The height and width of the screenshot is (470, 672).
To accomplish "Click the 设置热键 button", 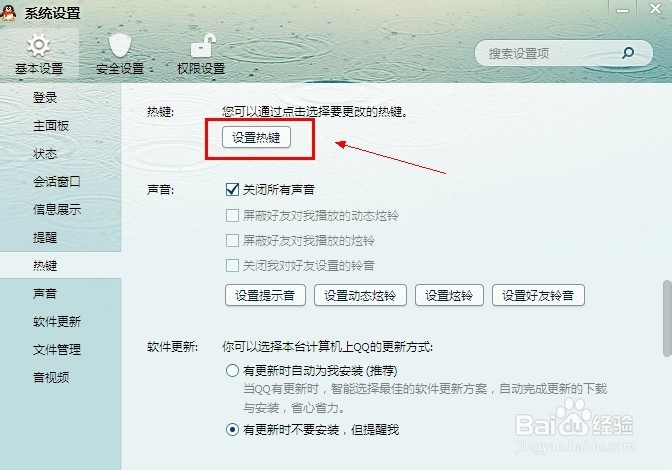I will [x=256, y=138].
